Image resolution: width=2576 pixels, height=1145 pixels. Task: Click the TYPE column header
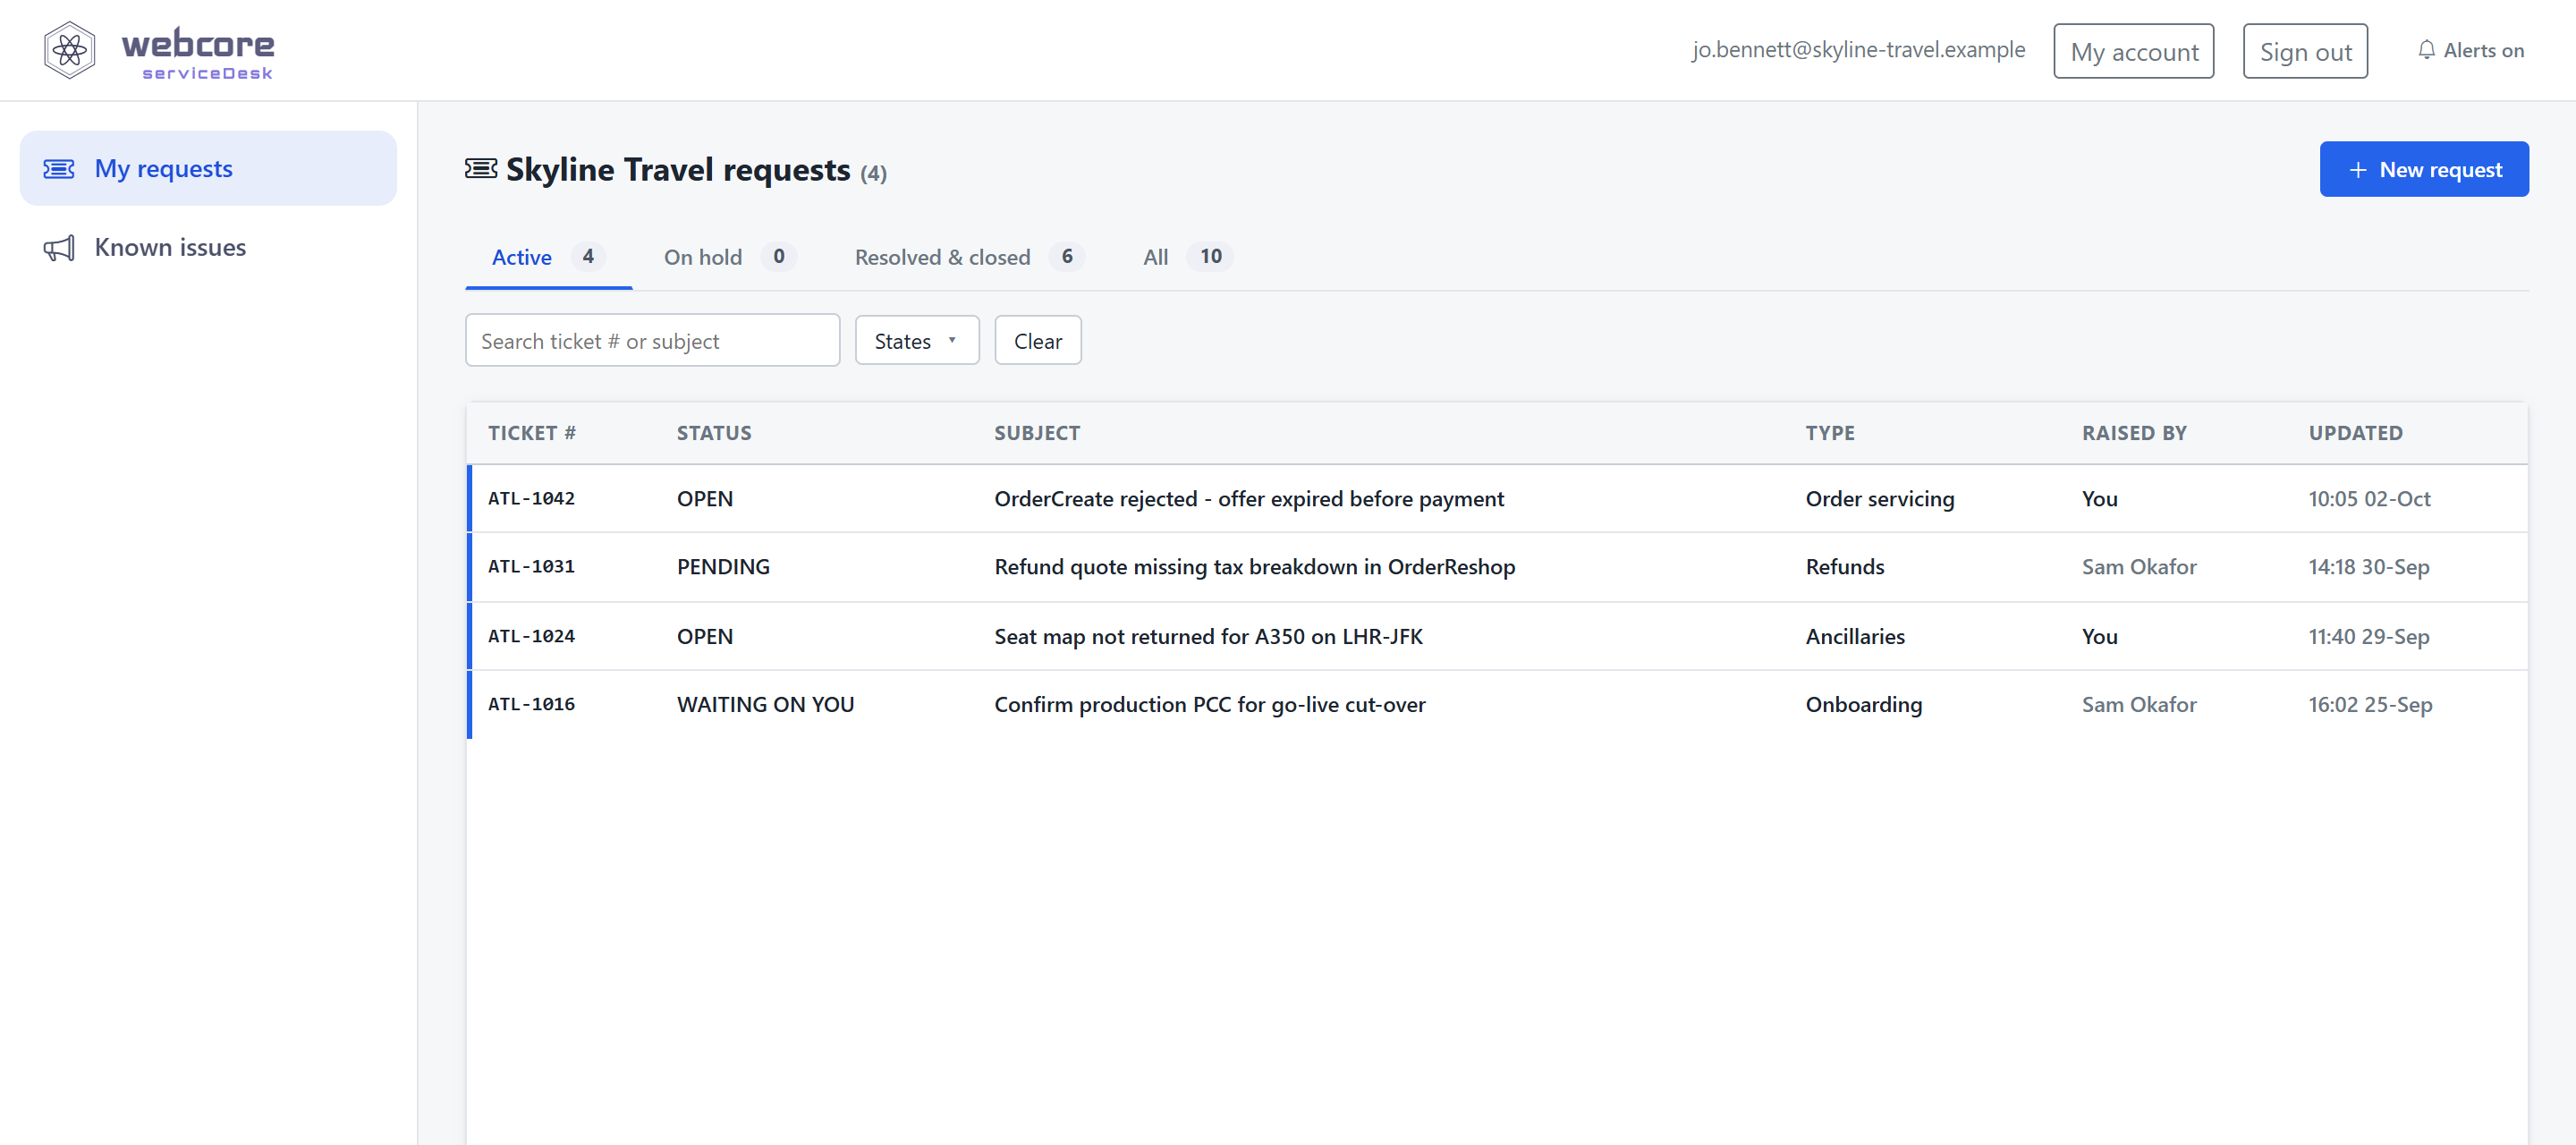(x=1830, y=433)
